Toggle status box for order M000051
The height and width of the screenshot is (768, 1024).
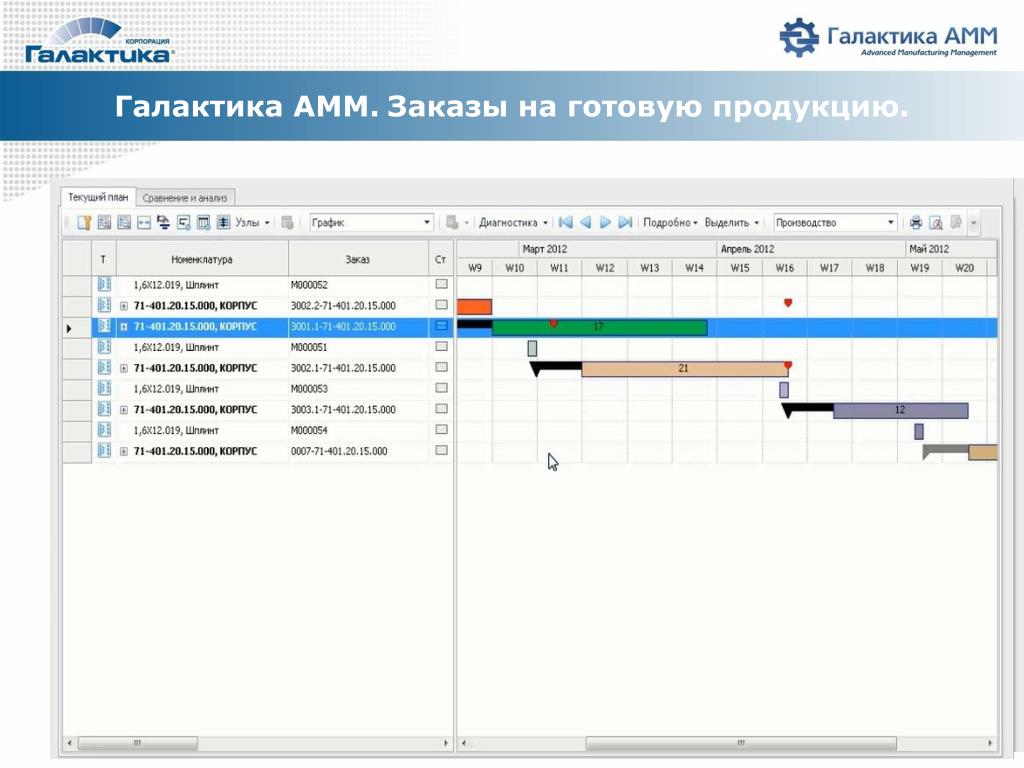pyautogui.click(x=441, y=347)
